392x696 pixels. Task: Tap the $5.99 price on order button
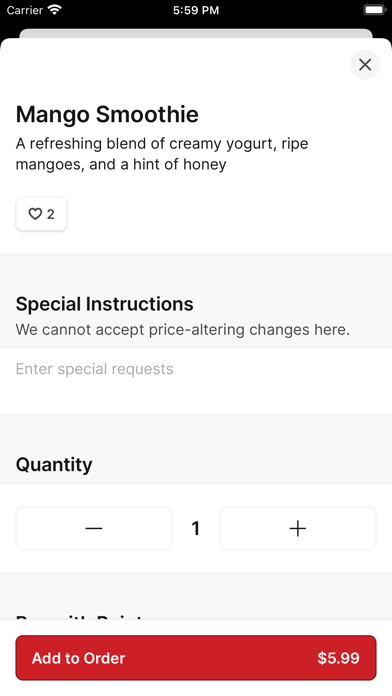338,658
